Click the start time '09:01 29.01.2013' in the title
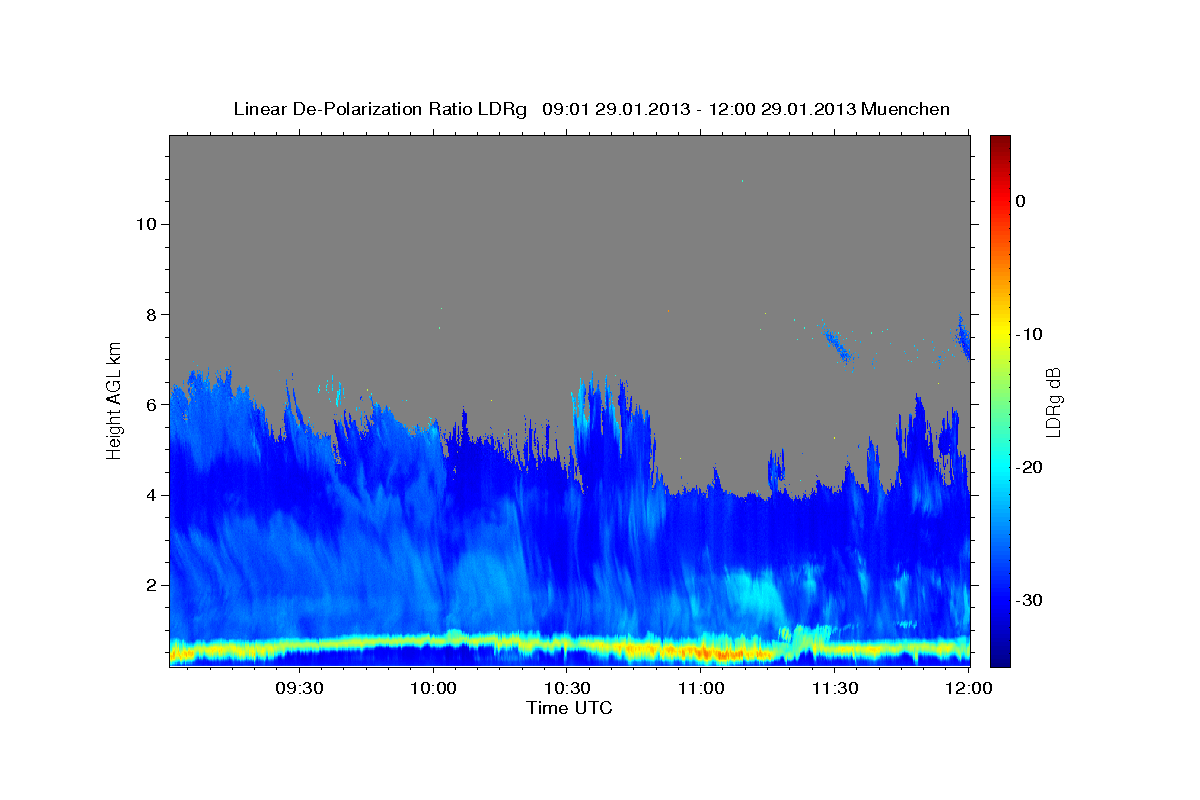Viewport: 1200px width, 800px height. [x=616, y=109]
